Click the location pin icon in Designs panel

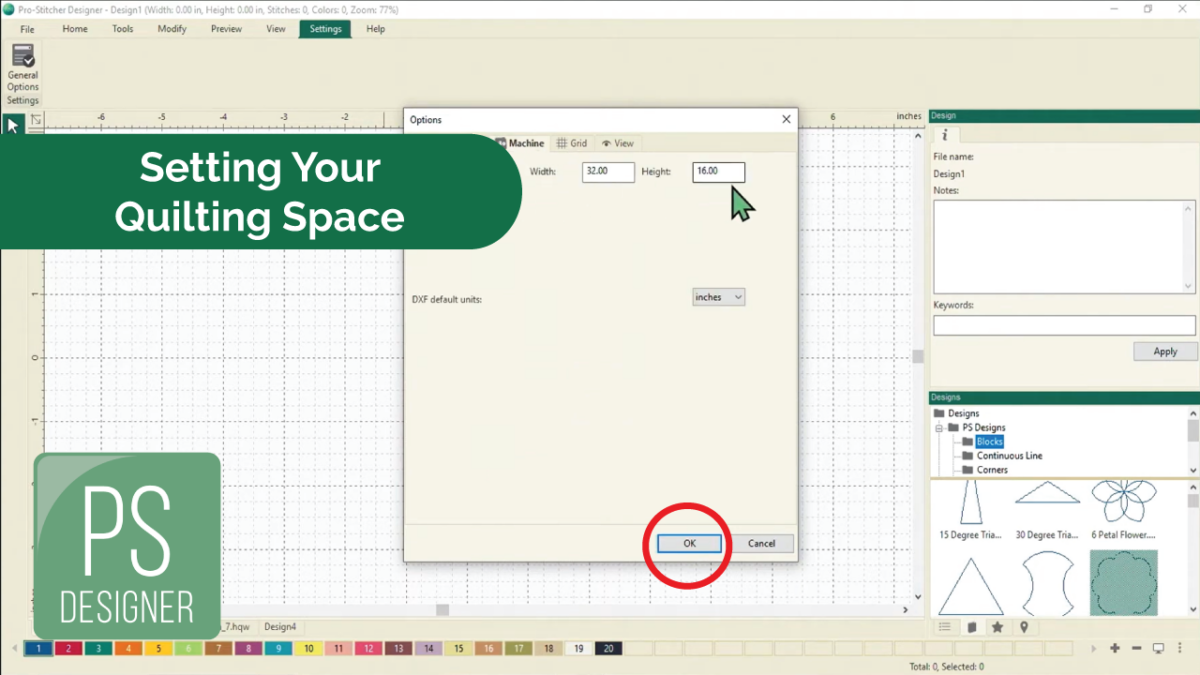[x=1024, y=627]
